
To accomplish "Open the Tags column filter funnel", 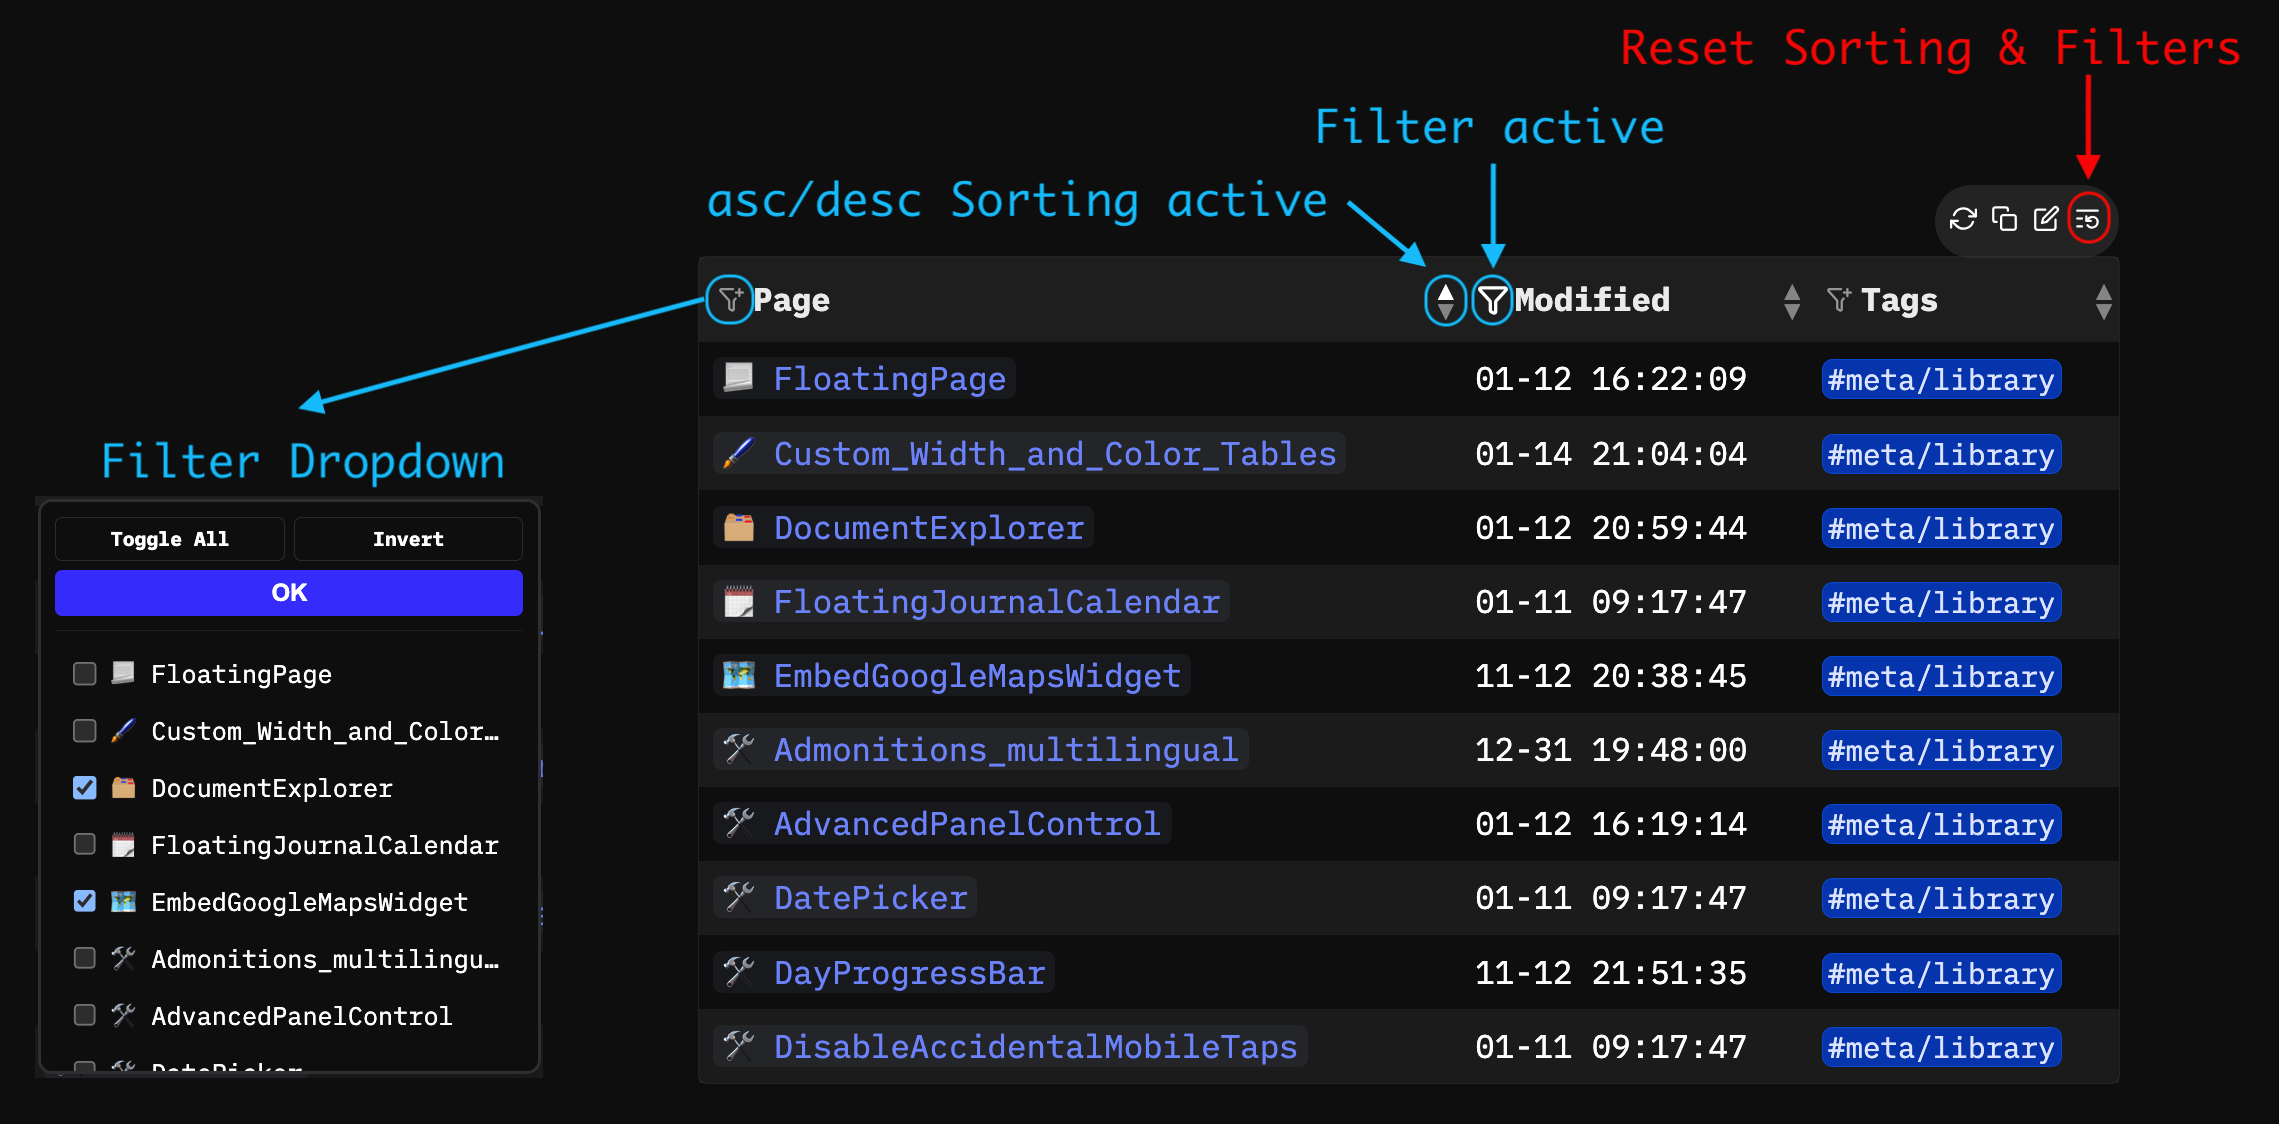I will pos(1838,299).
